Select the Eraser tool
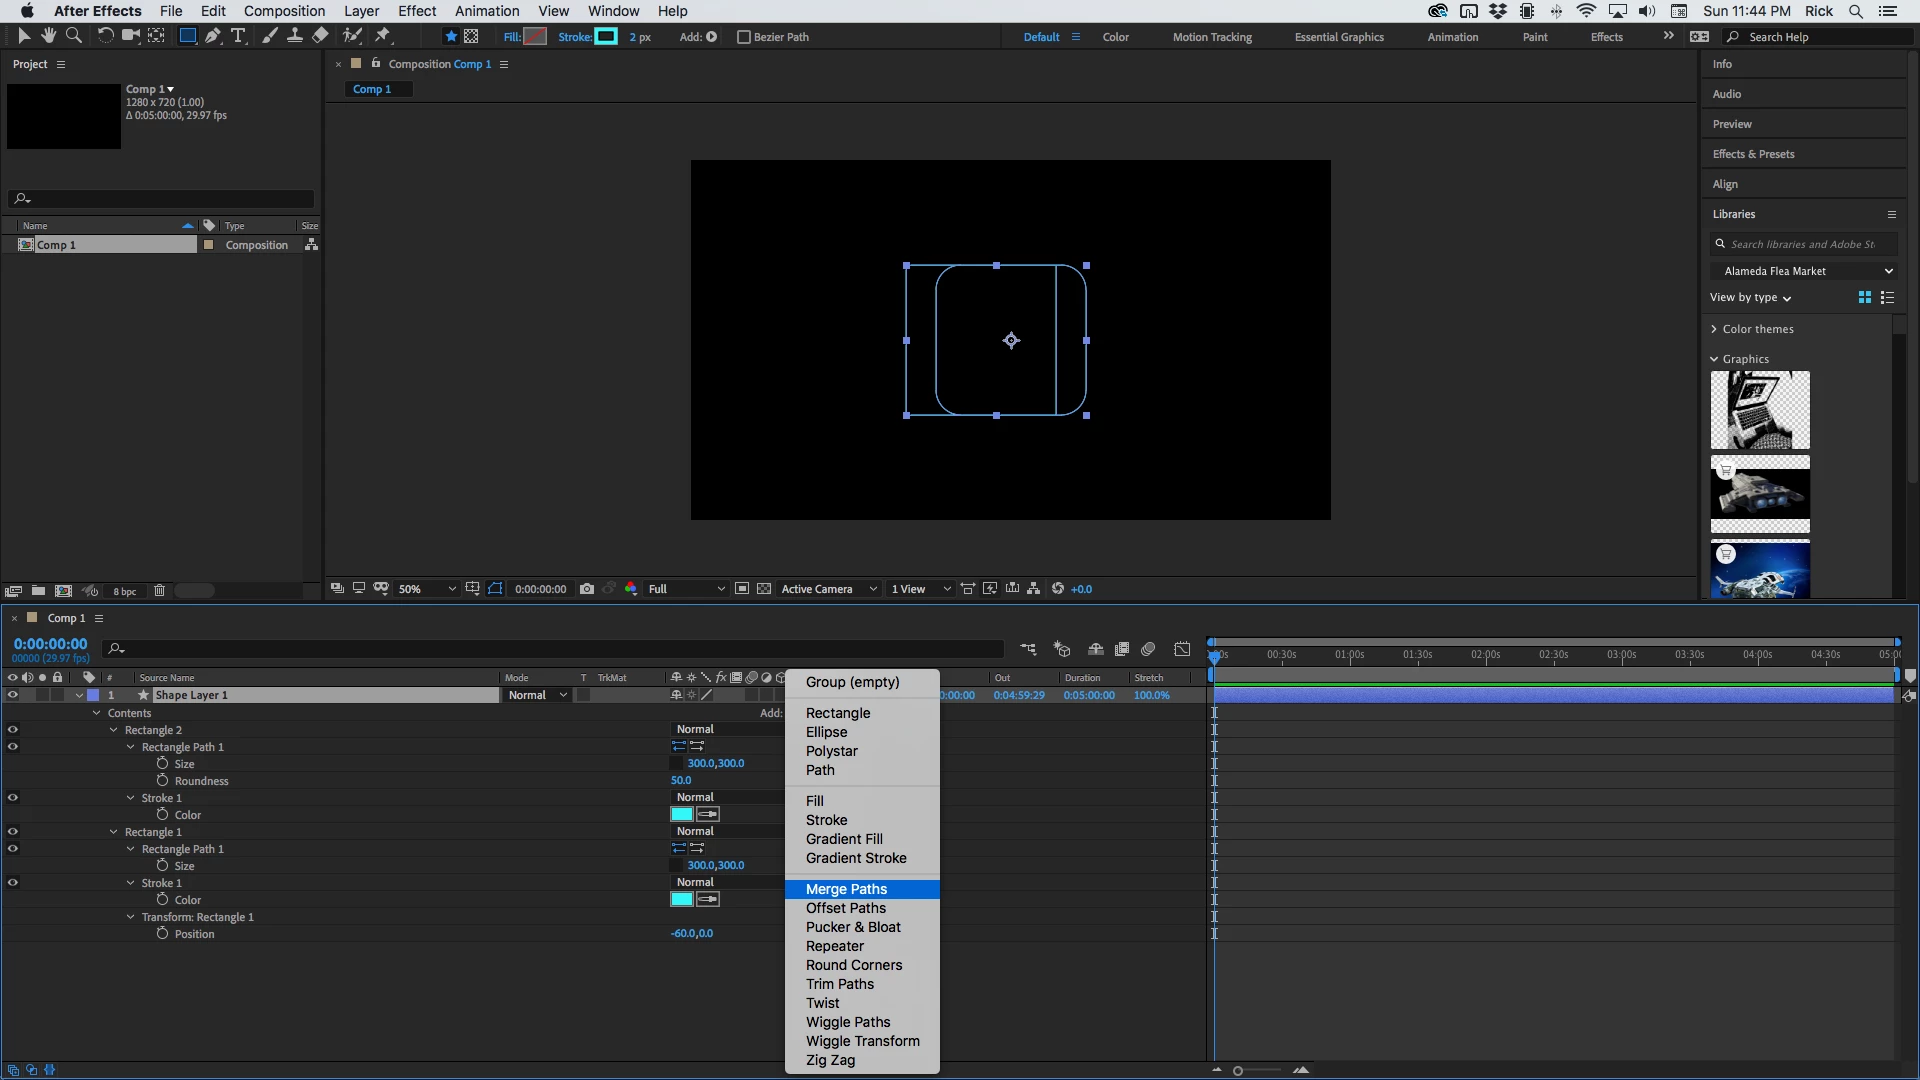The height and width of the screenshot is (1080, 1920). pos(320,36)
